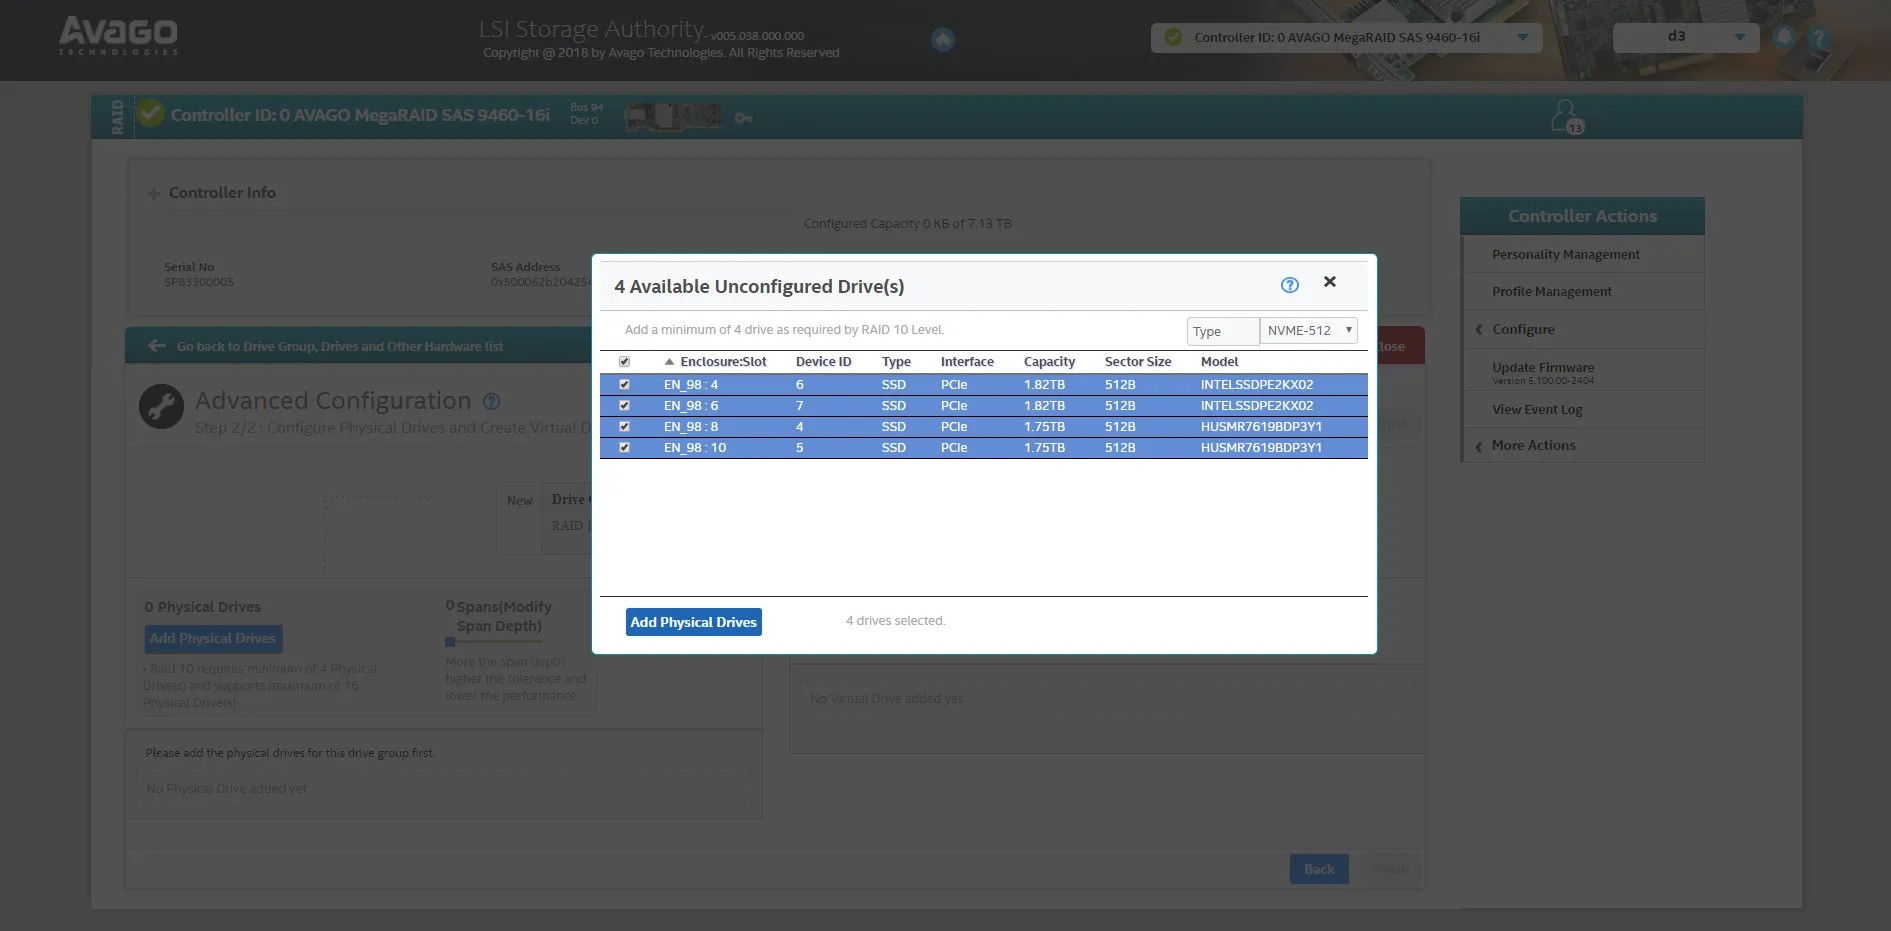Click the key icon beside the controller image

(743, 118)
